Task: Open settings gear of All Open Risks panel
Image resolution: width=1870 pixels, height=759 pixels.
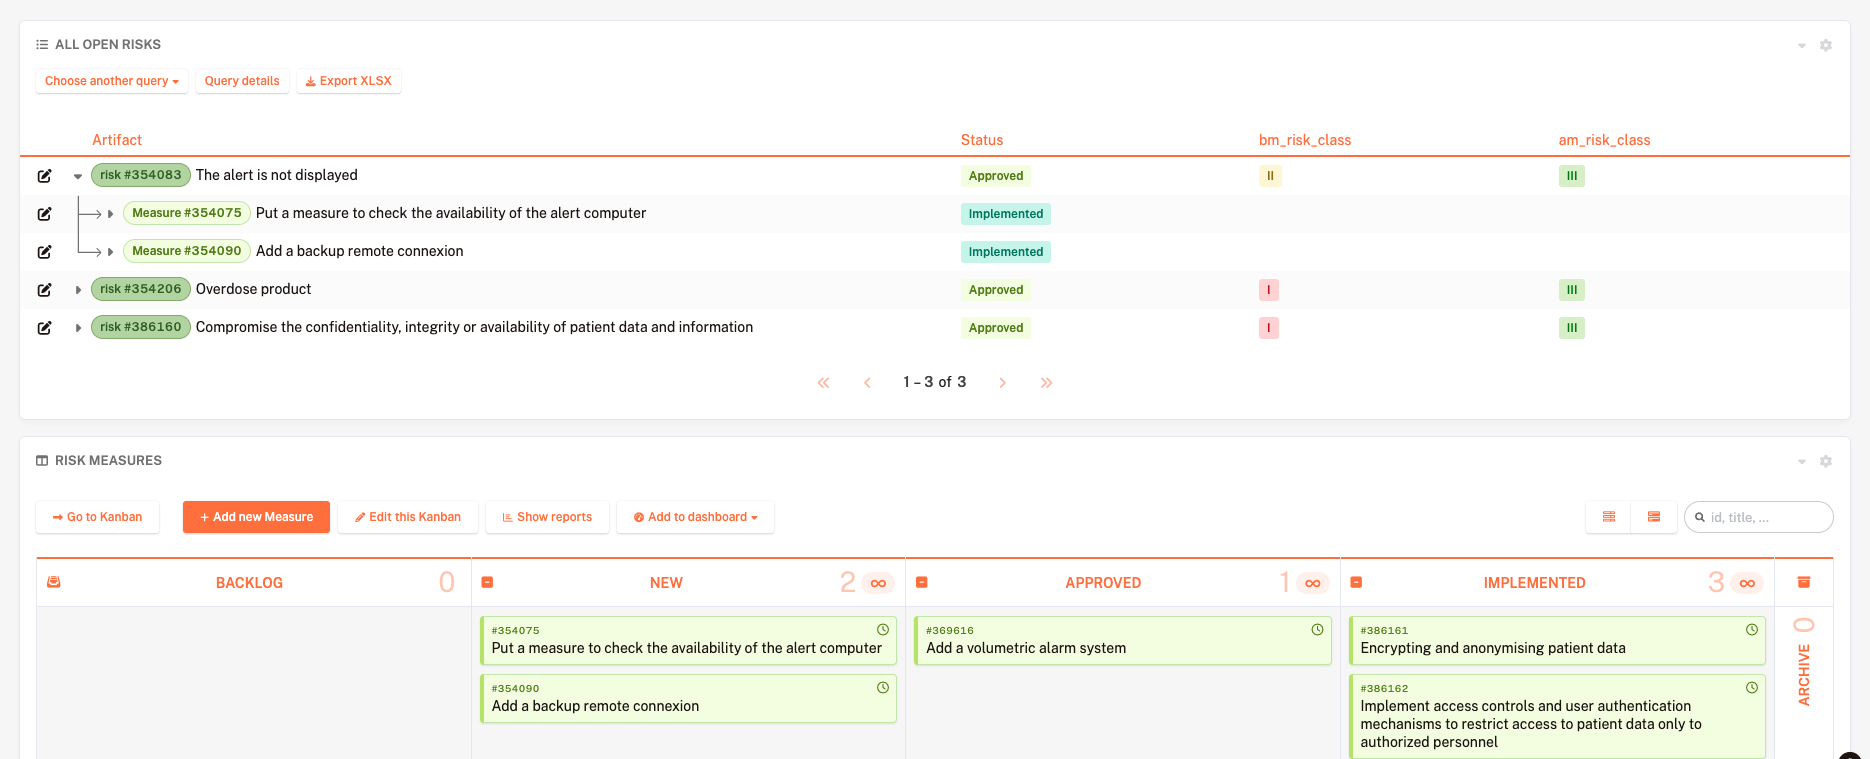Action: [x=1825, y=45]
